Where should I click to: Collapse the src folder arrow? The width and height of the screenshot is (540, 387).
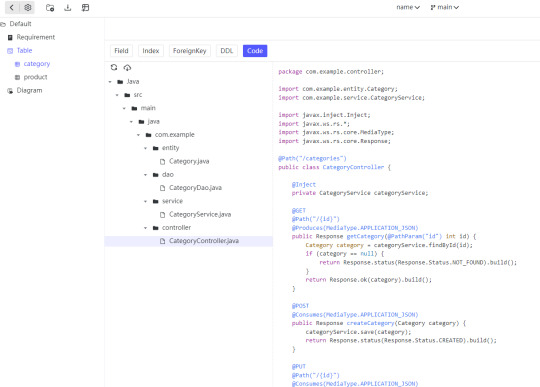pos(117,95)
